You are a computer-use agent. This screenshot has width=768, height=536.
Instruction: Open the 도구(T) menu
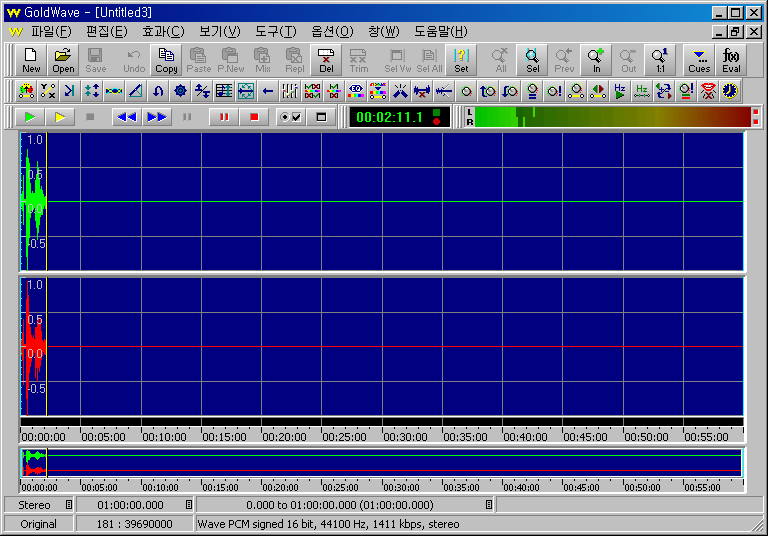[x=275, y=32]
